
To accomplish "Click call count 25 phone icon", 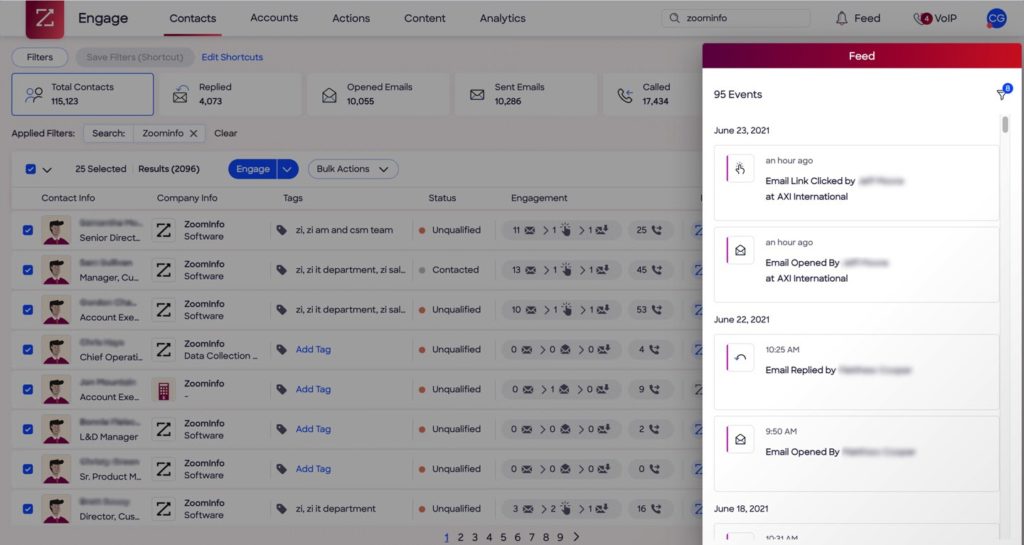I will (656, 230).
